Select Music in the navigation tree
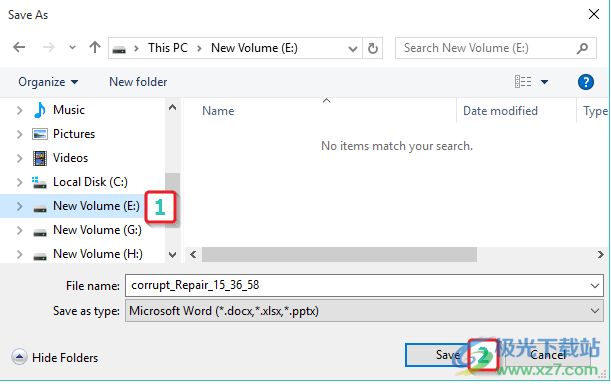 pyautogui.click(x=69, y=110)
